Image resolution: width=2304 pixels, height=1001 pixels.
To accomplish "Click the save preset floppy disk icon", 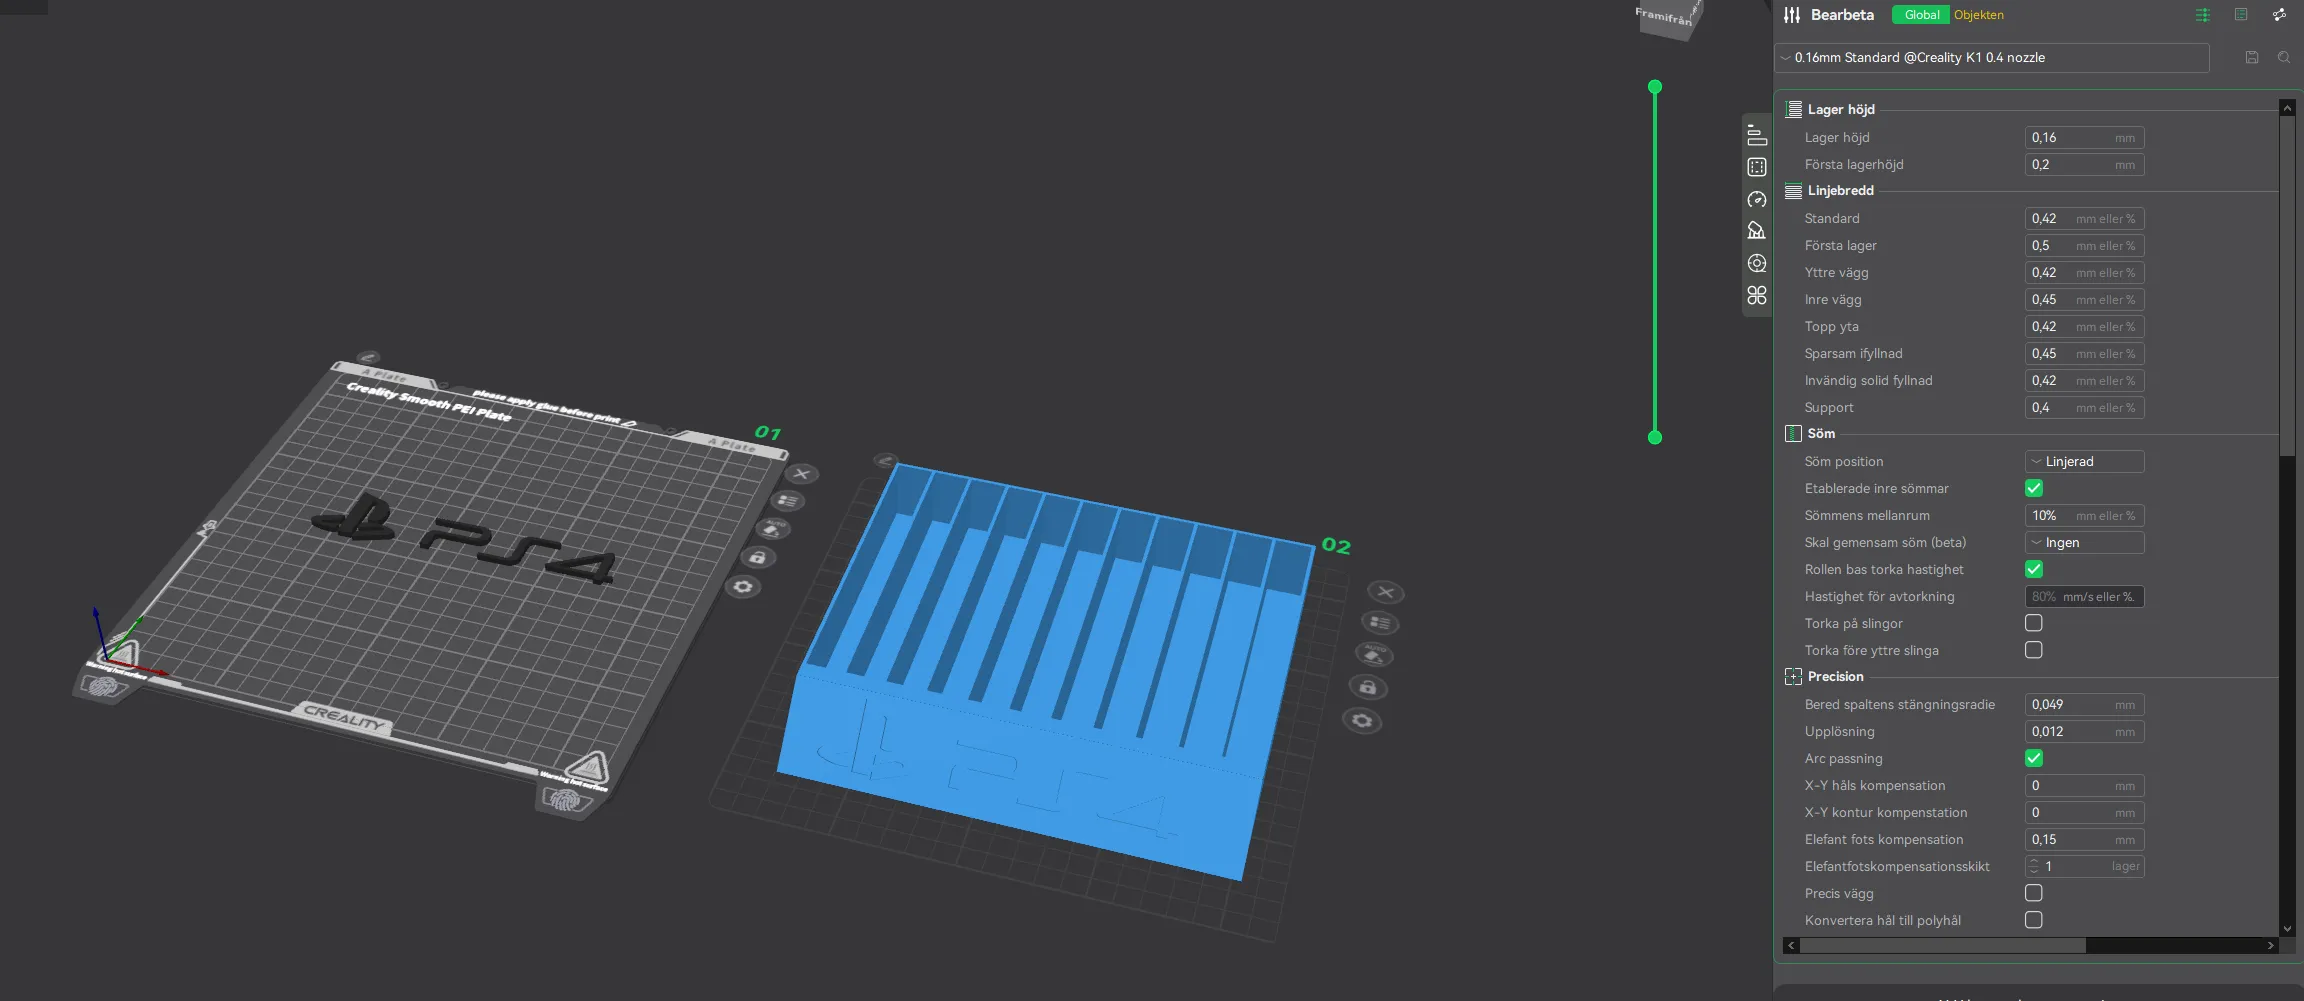I will (2251, 58).
